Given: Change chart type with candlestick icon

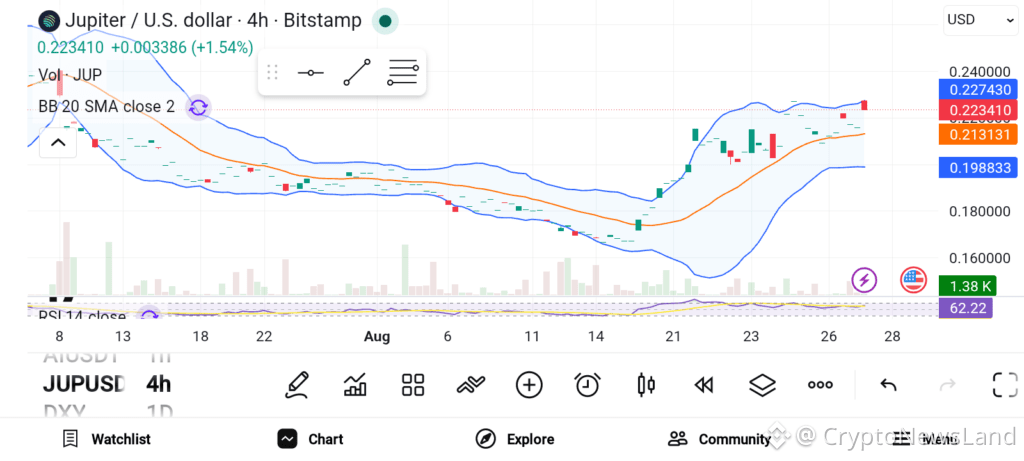Looking at the screenshot, I should click(645, 385).
